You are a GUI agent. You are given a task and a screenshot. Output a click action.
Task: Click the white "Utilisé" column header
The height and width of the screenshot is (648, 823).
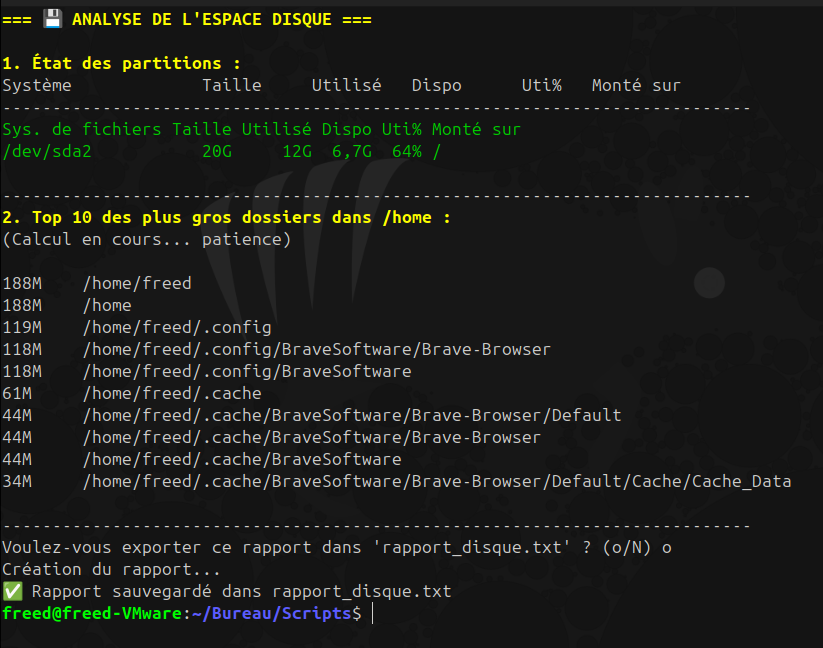pos(346,85)
